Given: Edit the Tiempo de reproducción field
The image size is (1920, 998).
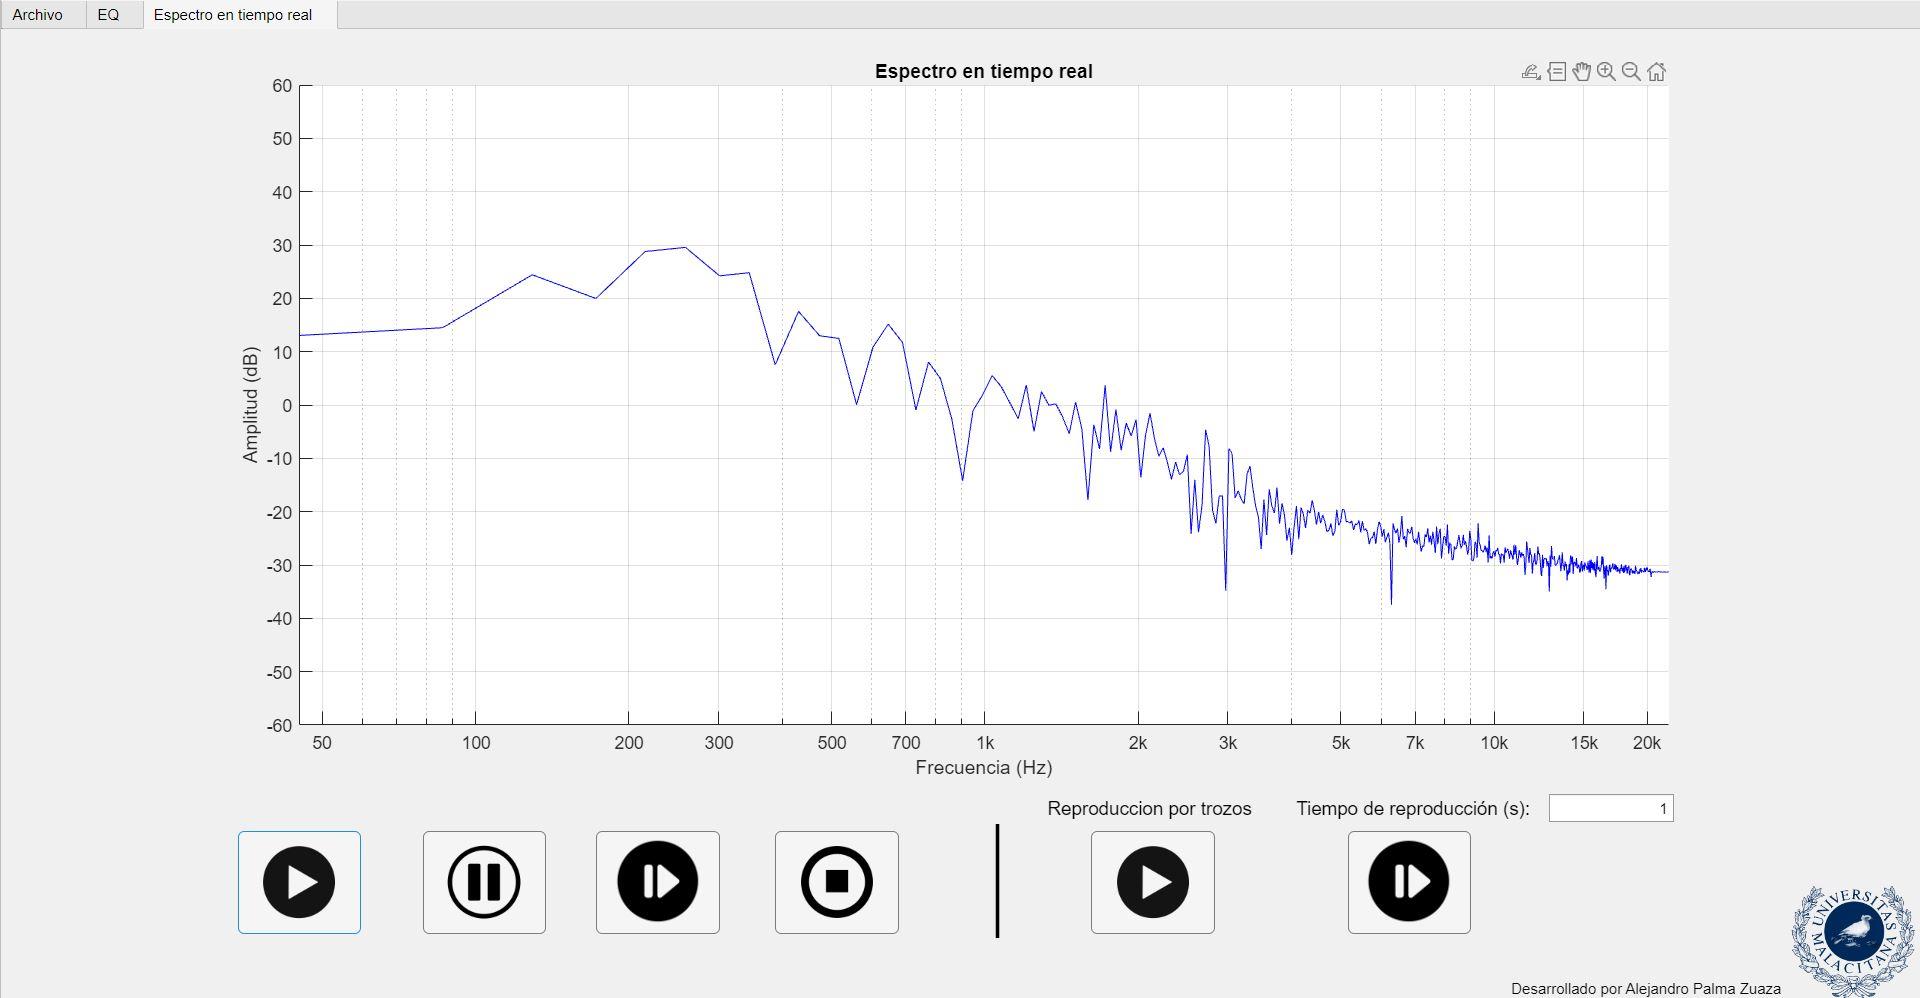Looking at the screenshot, I should click(1610, 808).
